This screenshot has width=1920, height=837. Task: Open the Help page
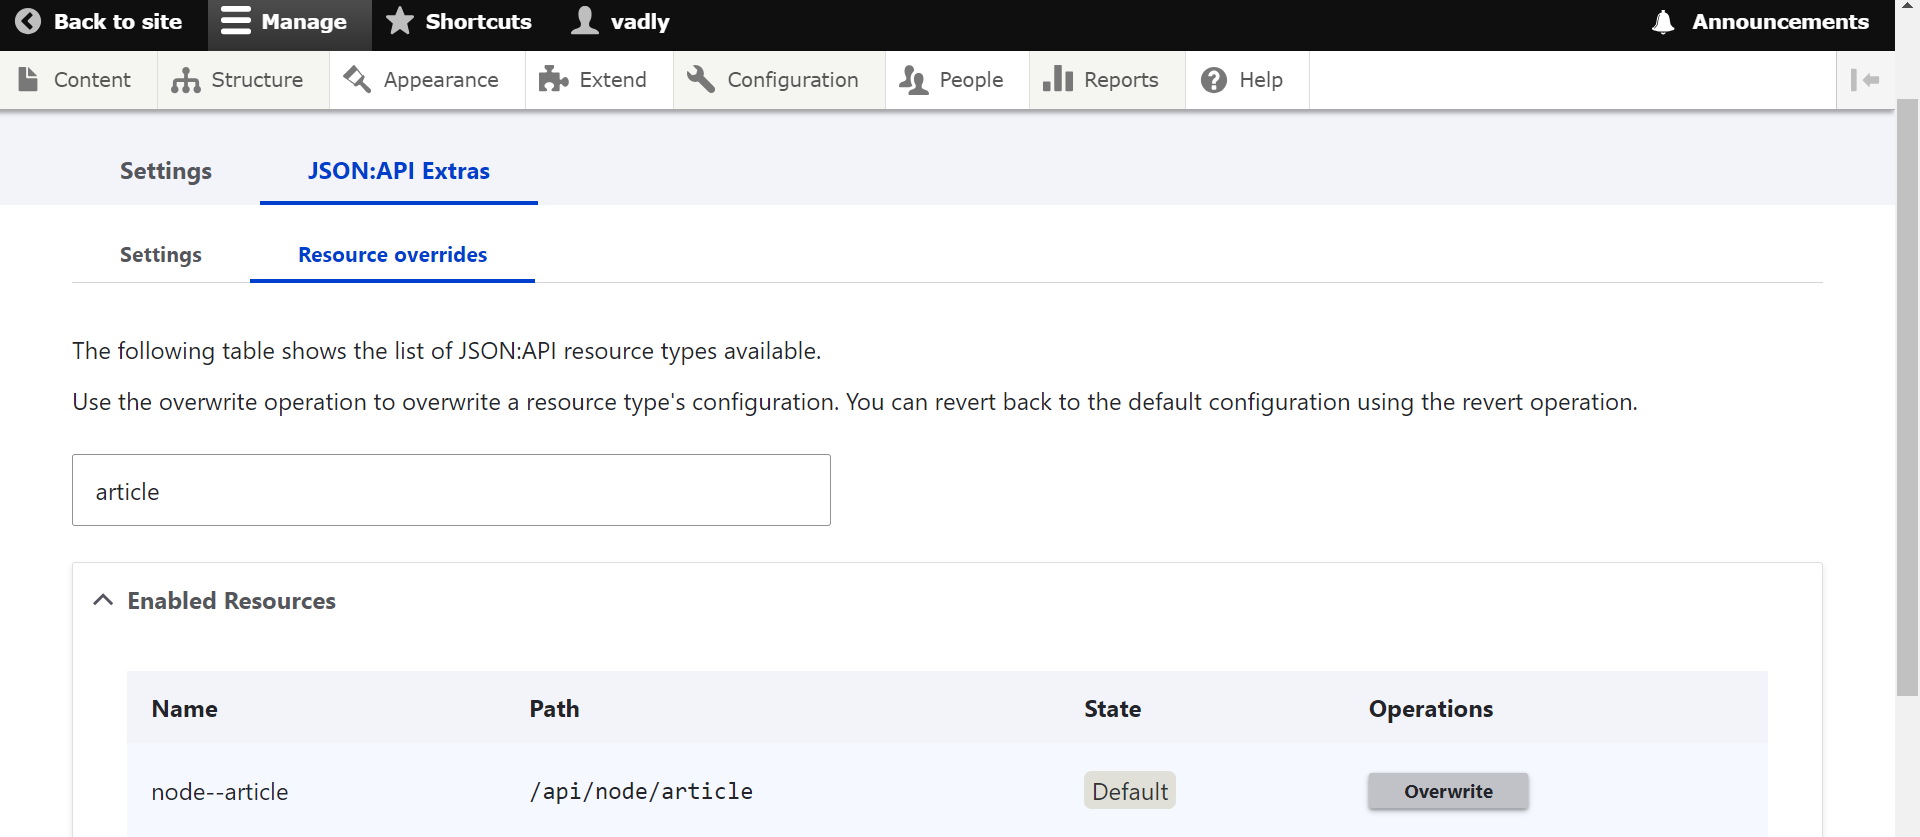tap(1243, 80)
